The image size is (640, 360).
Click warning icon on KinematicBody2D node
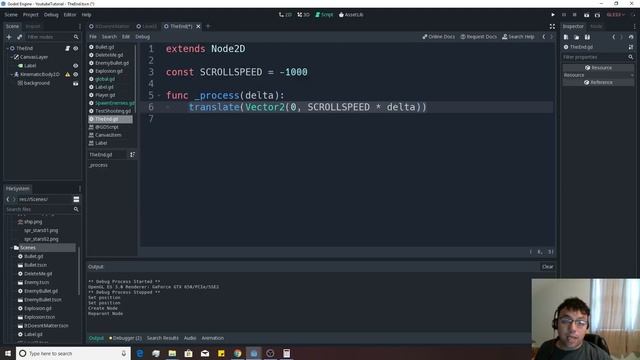68,74
